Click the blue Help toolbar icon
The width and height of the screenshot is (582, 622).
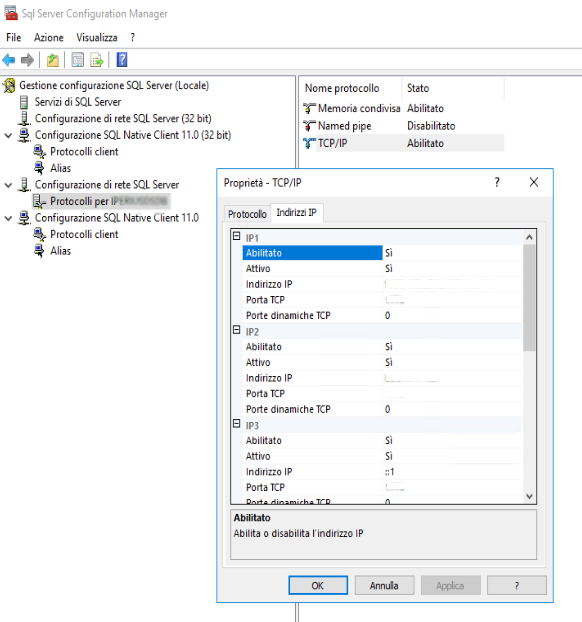click(x=122, y=60)
